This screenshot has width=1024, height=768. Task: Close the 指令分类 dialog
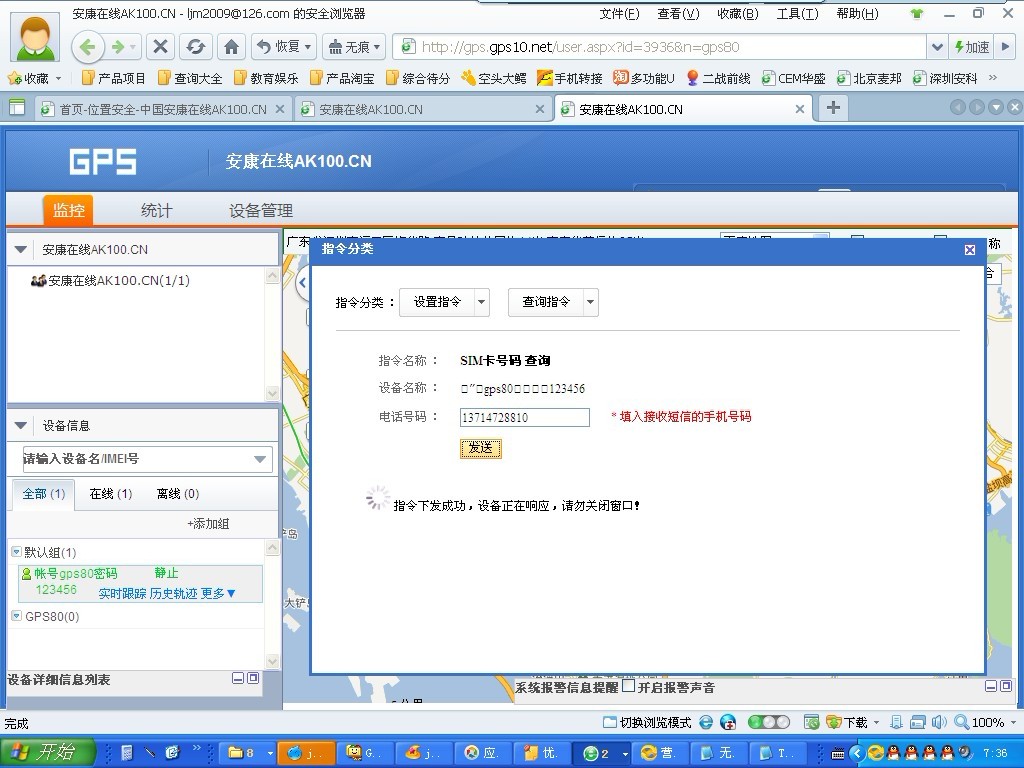click(x=970, y=249)
